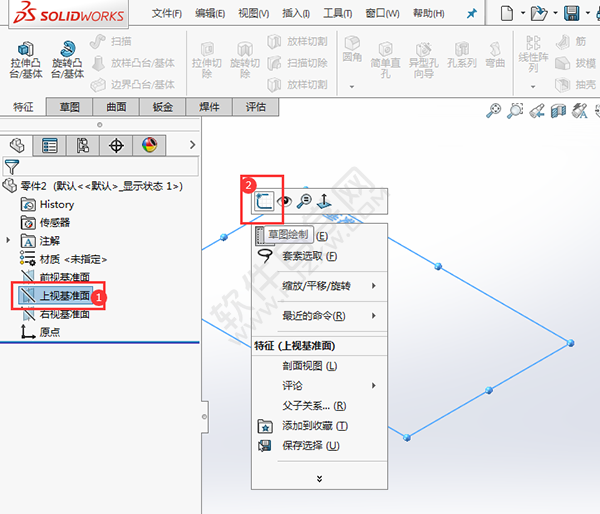
Task: Click the Open file icon
Action: click(539, 13)
